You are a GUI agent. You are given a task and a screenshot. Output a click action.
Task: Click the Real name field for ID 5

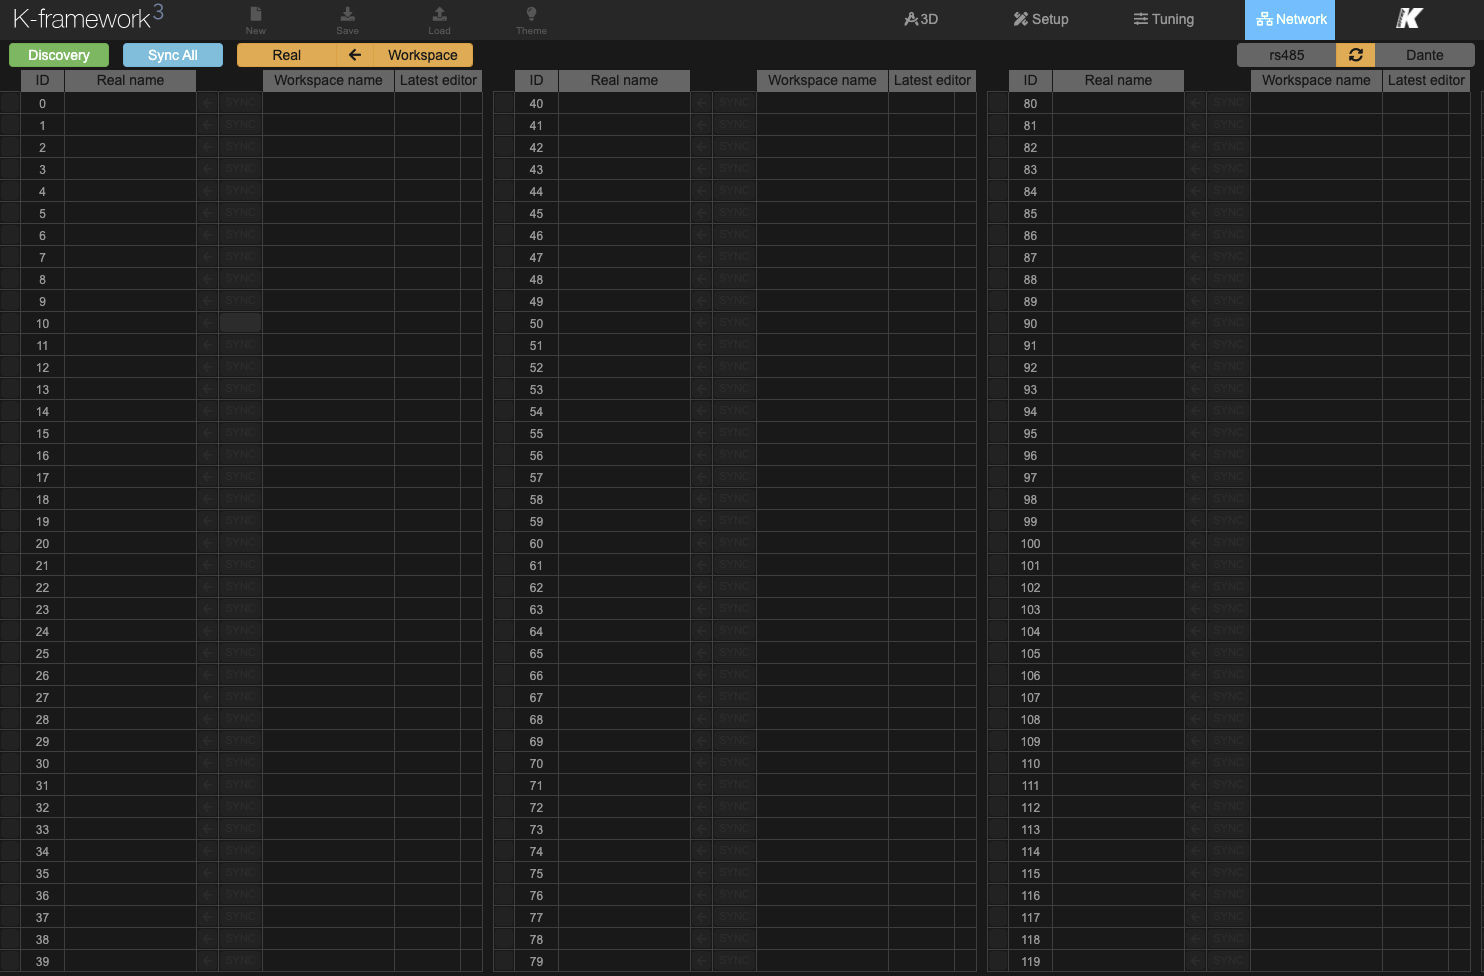pyautogui.click(x=130, y=213)
